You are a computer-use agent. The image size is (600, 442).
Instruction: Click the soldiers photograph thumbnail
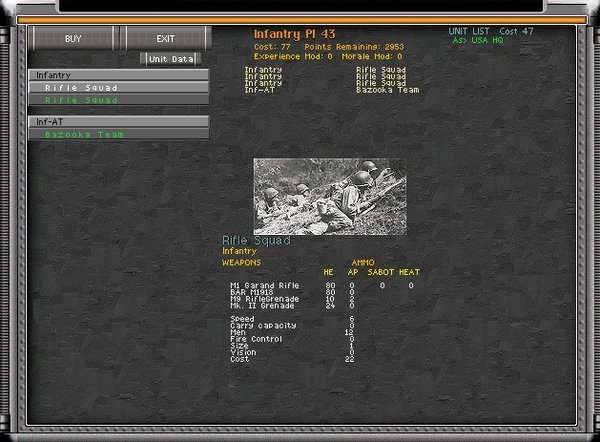point(329,196)
